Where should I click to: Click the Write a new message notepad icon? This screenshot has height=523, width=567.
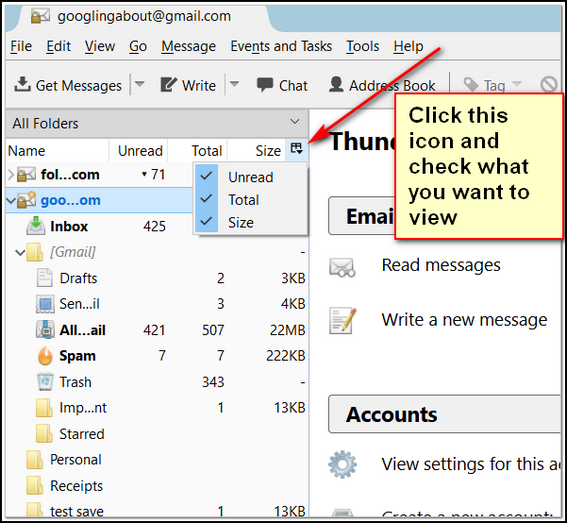coord(343,320)
